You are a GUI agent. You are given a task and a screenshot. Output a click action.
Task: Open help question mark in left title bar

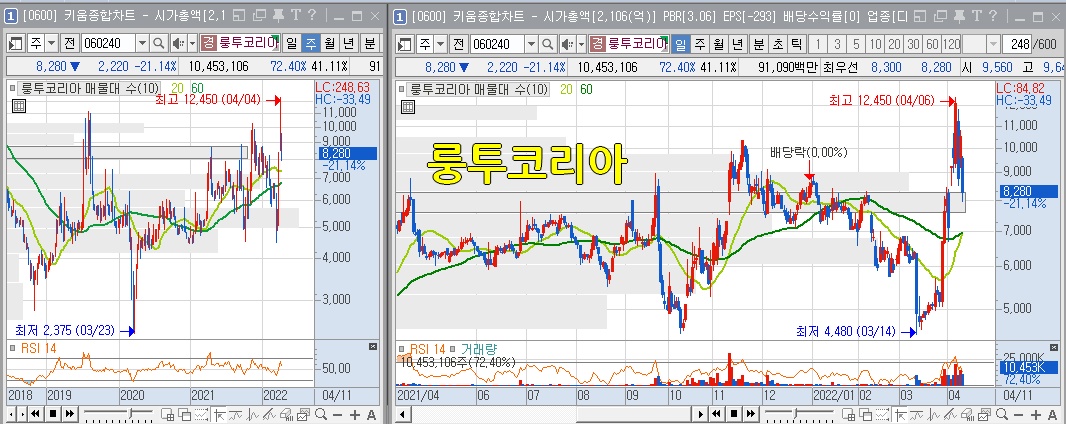pyautogui.click(x=312, y=16)
